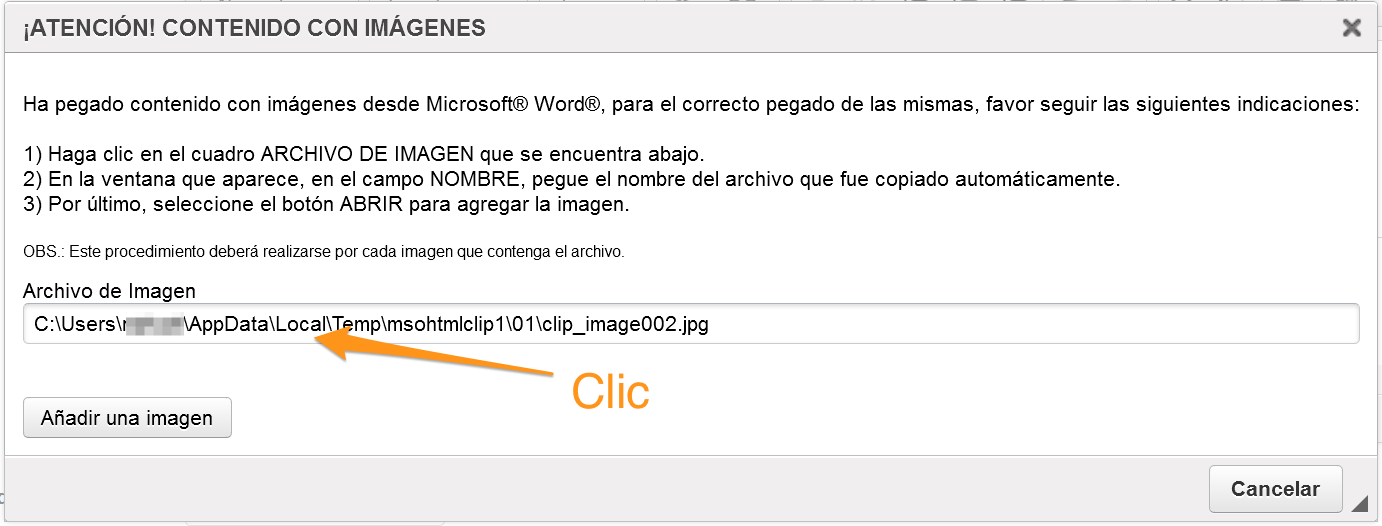Click the OBS. note text line
This screenshot has width=1382, height=526.
(x=324, y=252)
